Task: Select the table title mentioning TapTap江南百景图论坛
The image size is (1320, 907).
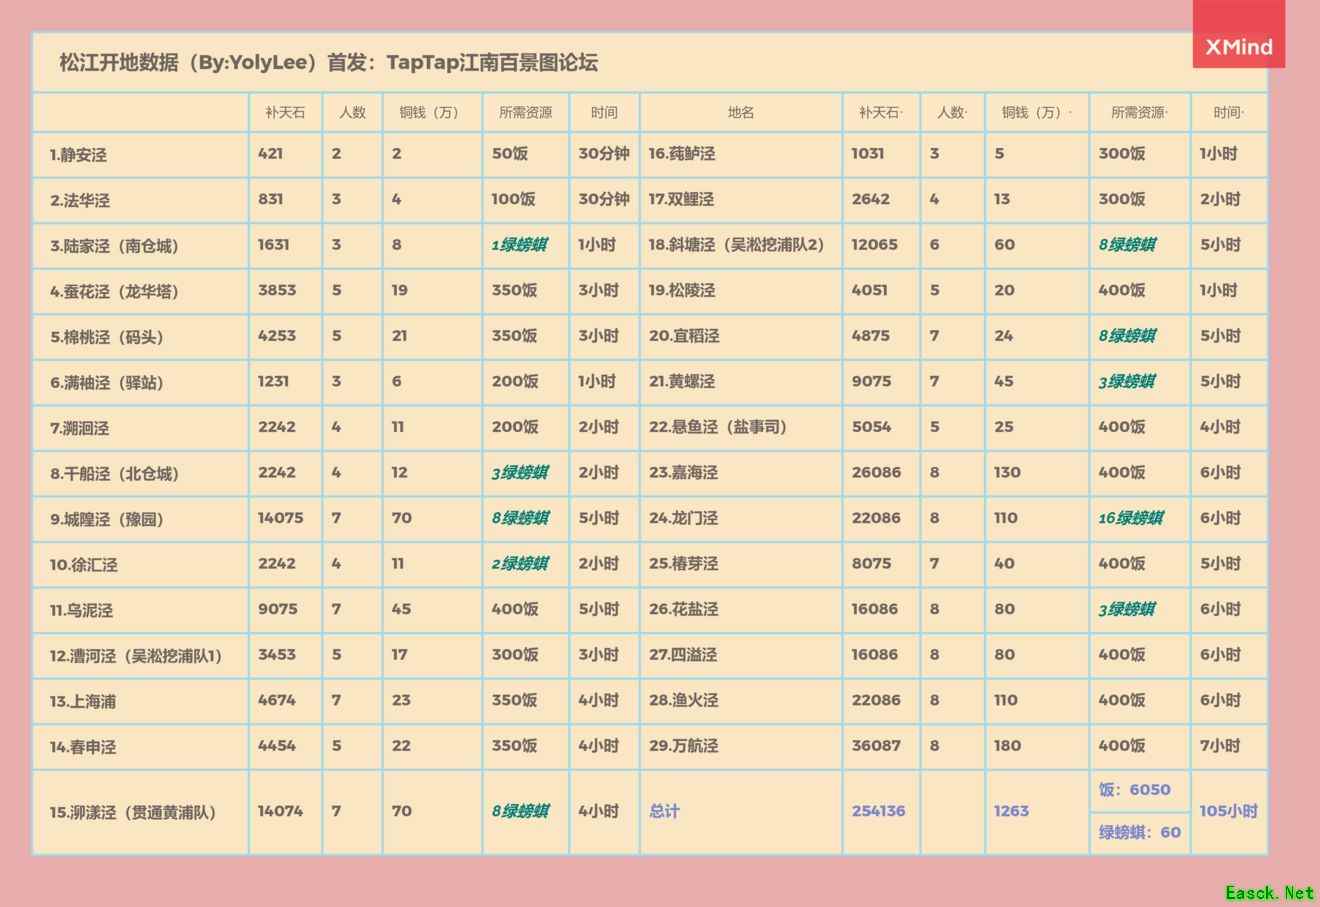Action: [x=328, y=62]
